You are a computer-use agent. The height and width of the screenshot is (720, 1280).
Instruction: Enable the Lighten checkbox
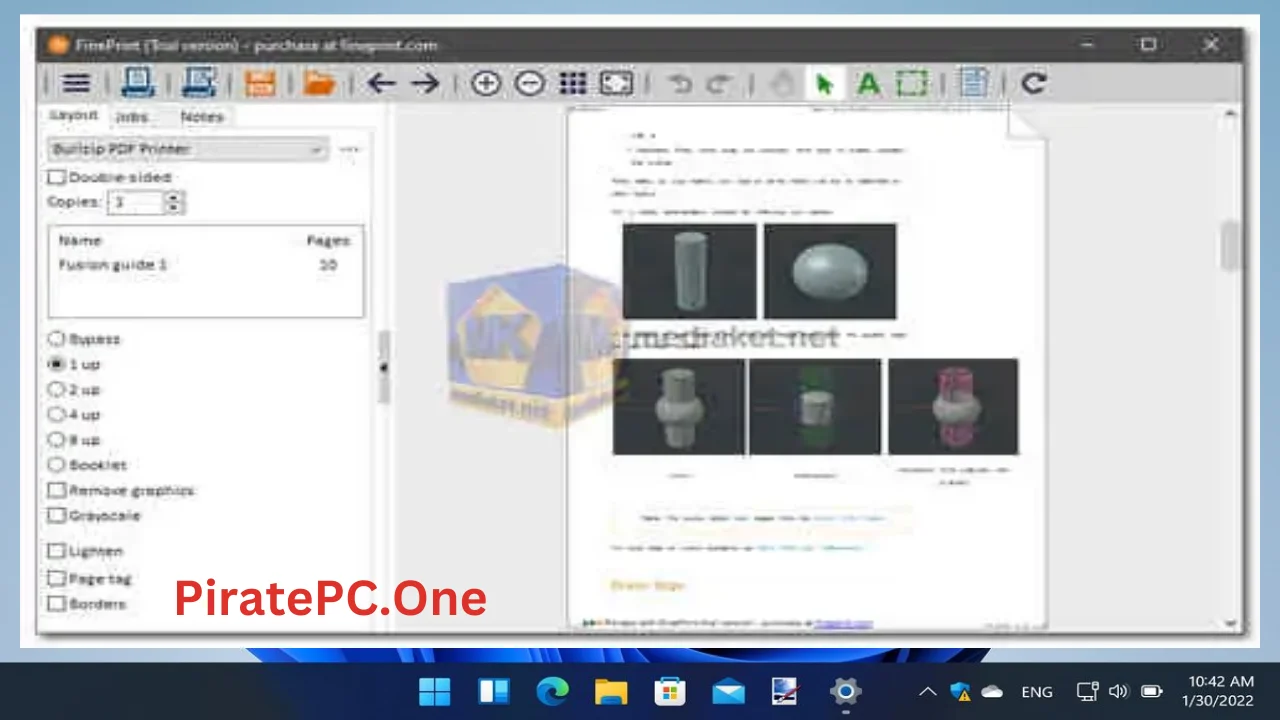(x=57, y=551)
